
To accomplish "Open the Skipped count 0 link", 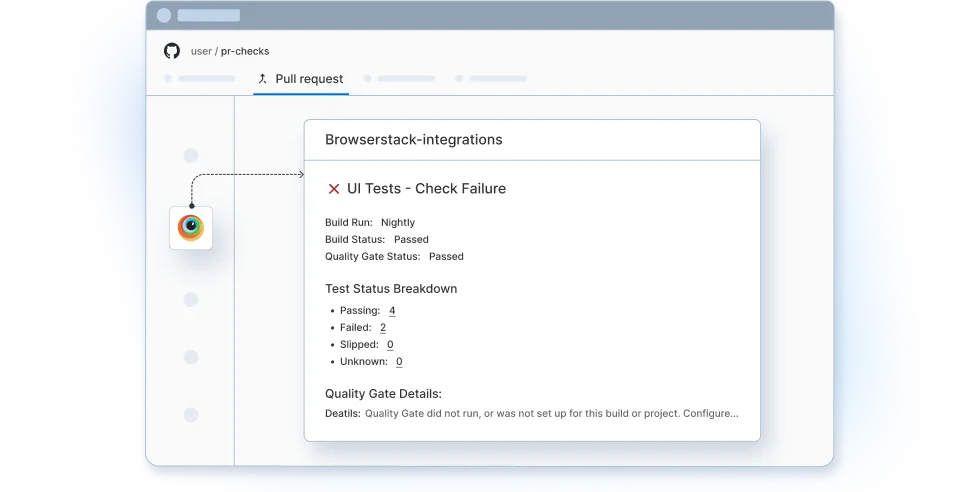I will (390, 344).
